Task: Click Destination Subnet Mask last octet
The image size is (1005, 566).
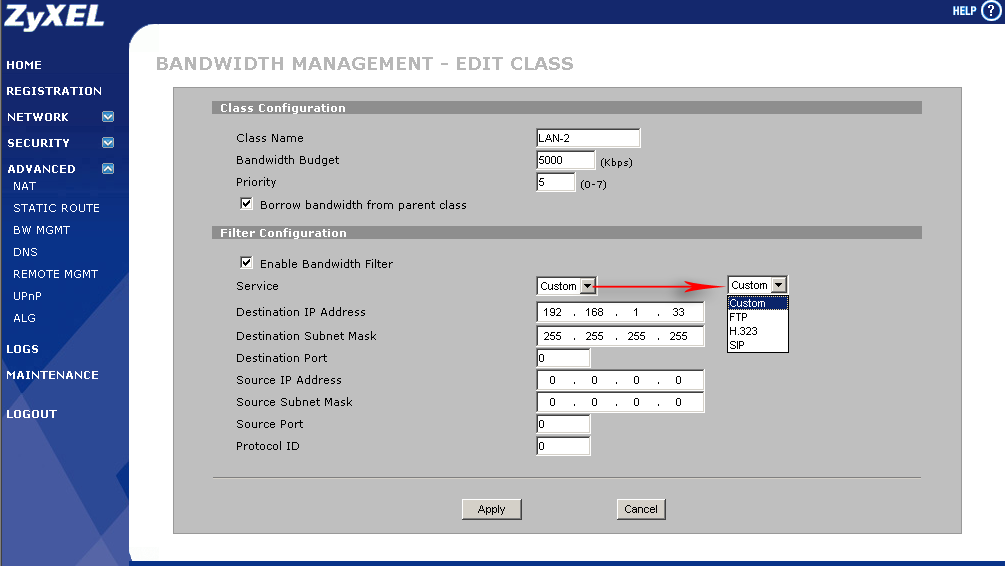Action: click(x=678, y=336)
